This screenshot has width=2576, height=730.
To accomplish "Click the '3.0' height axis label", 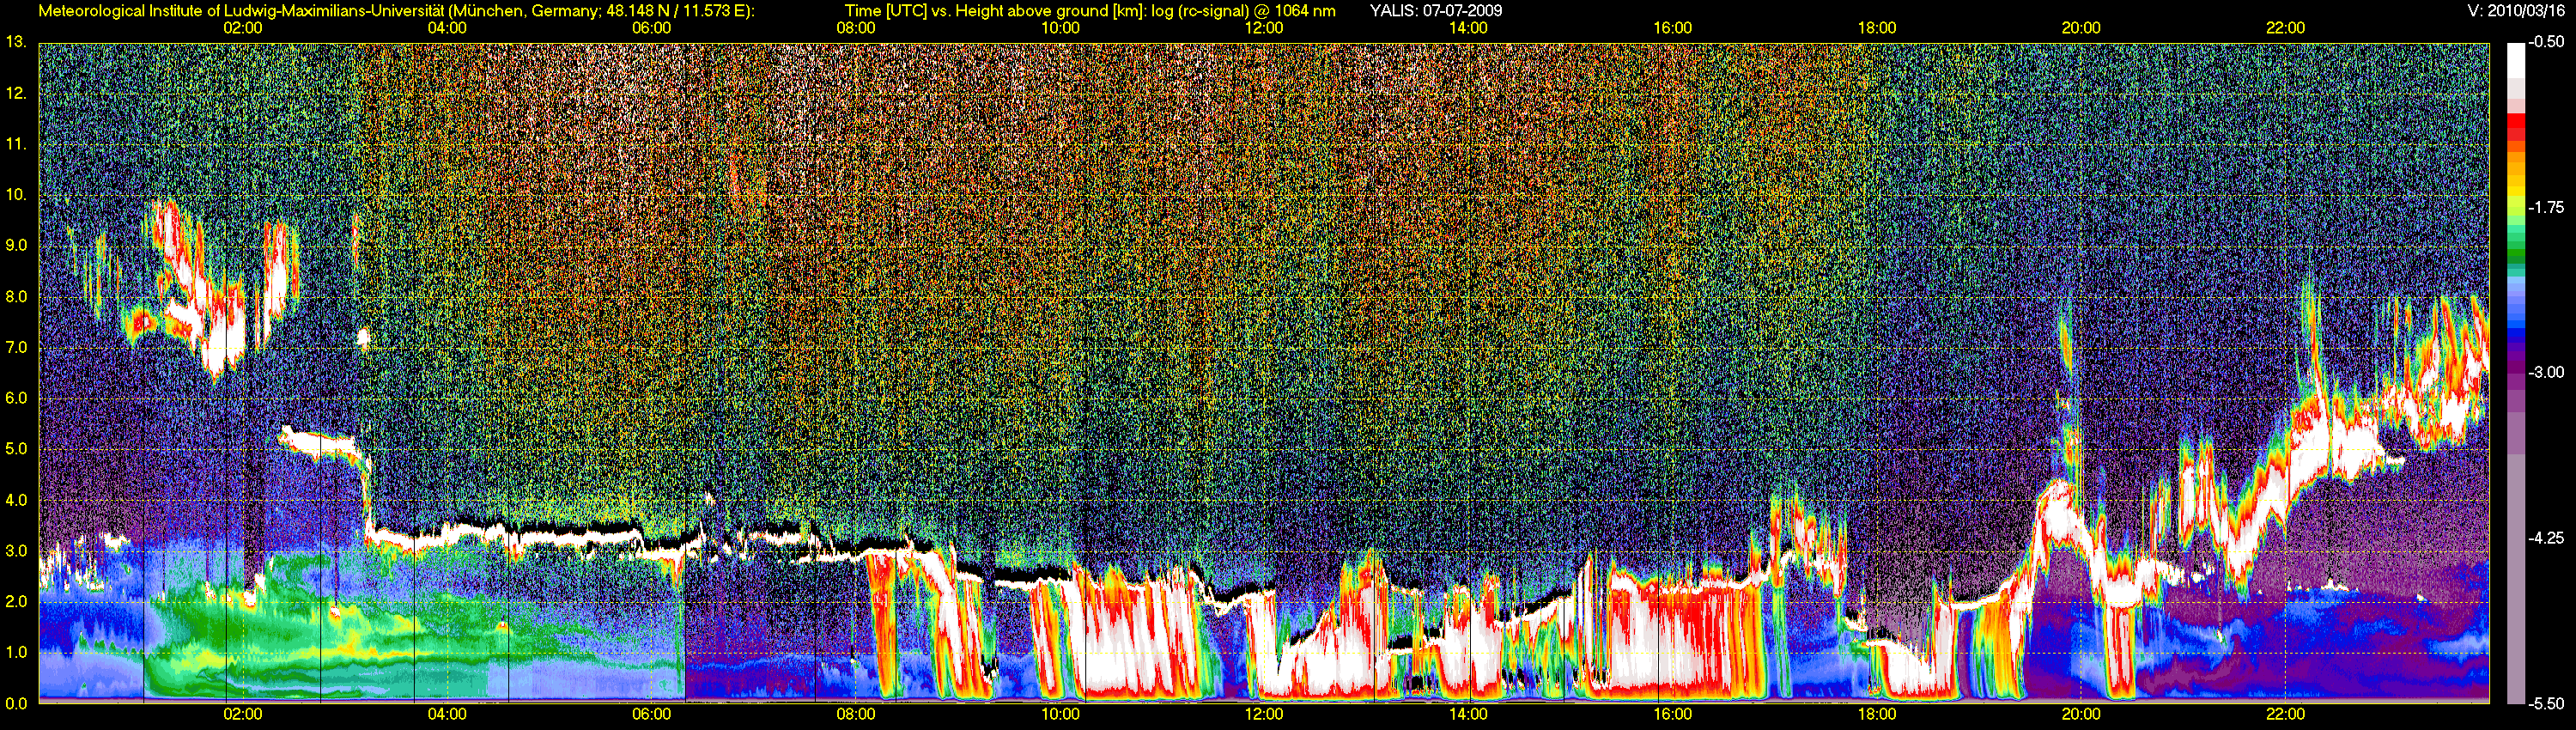I will point(16,551).
